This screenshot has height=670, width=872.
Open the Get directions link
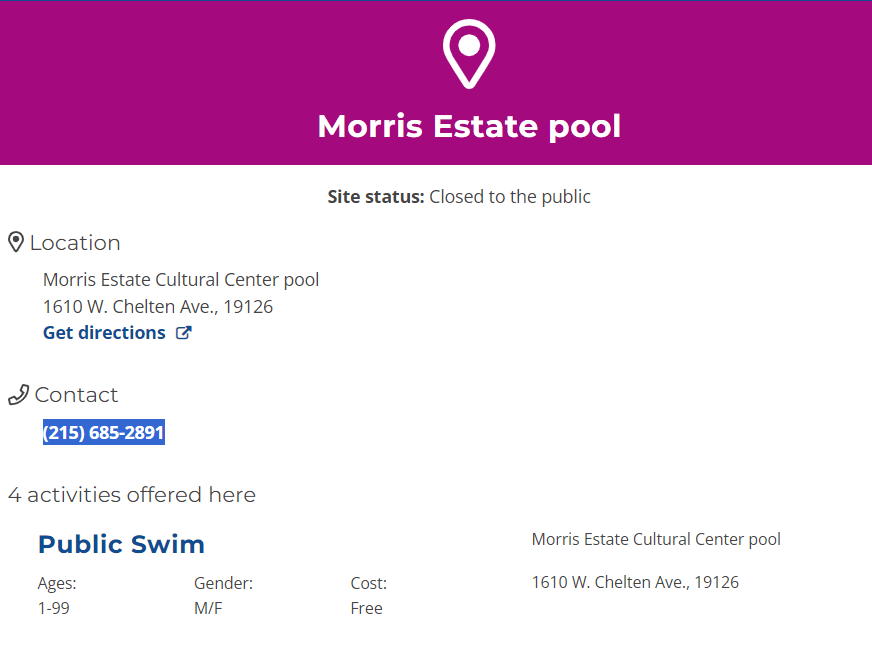click(104, 333)
